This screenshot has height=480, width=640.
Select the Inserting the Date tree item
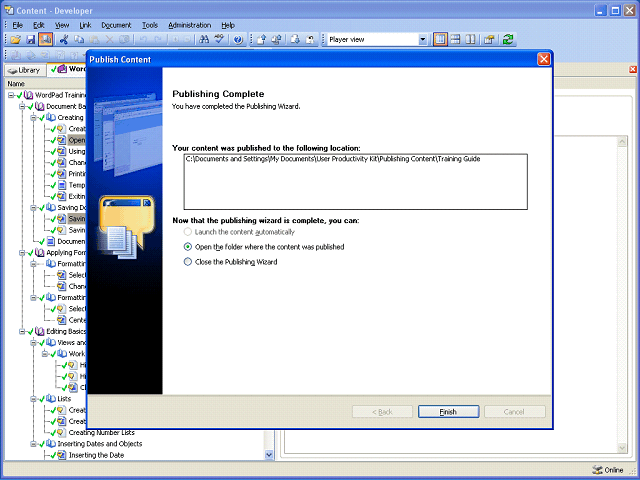click(x=96, y=455)
